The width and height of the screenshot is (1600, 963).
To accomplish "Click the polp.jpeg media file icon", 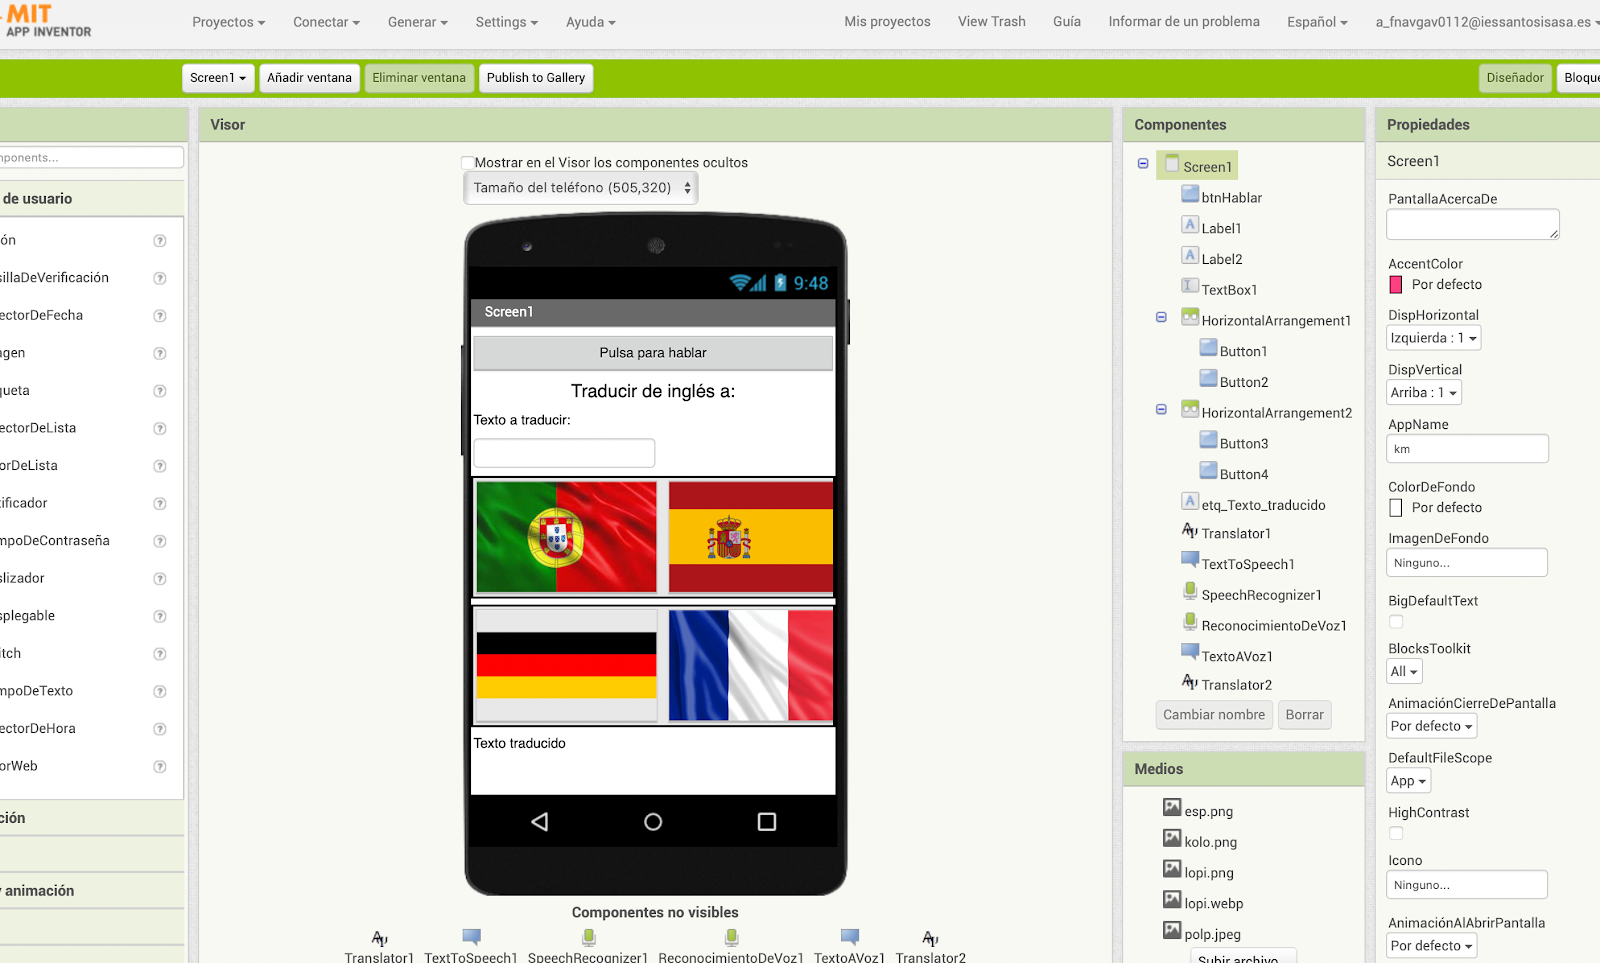I will (1172, 931).
